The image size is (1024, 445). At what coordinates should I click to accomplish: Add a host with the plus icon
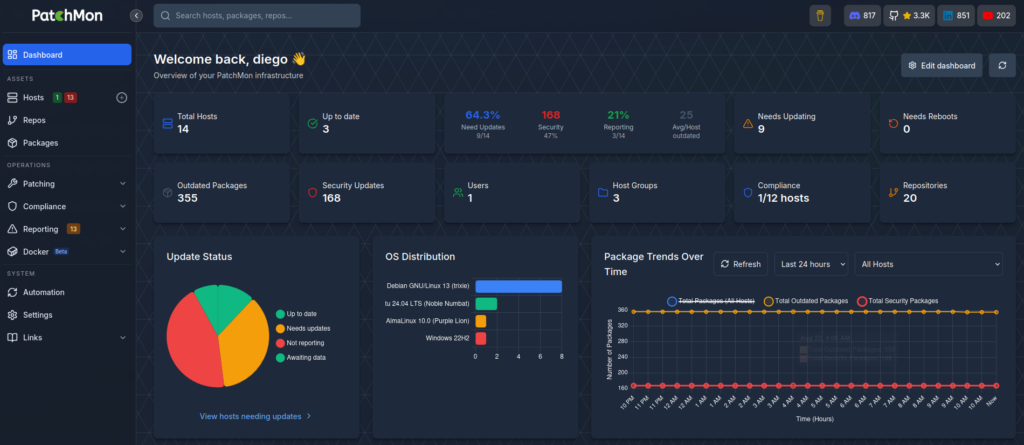coord(121,97)
